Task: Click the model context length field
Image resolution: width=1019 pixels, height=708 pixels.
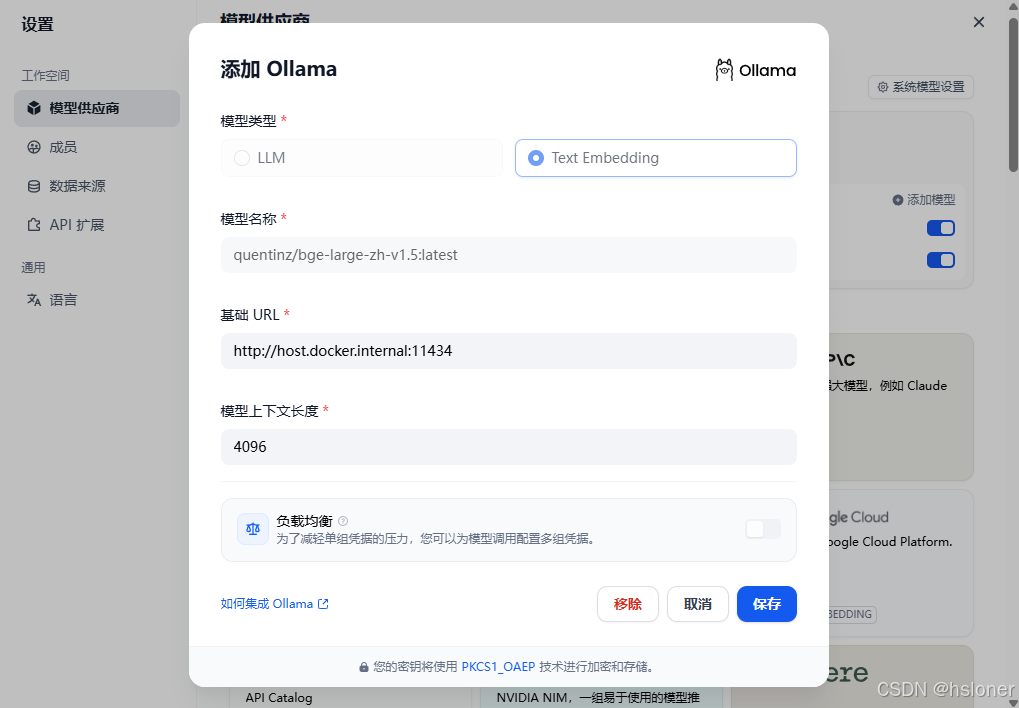Action: 509,447
